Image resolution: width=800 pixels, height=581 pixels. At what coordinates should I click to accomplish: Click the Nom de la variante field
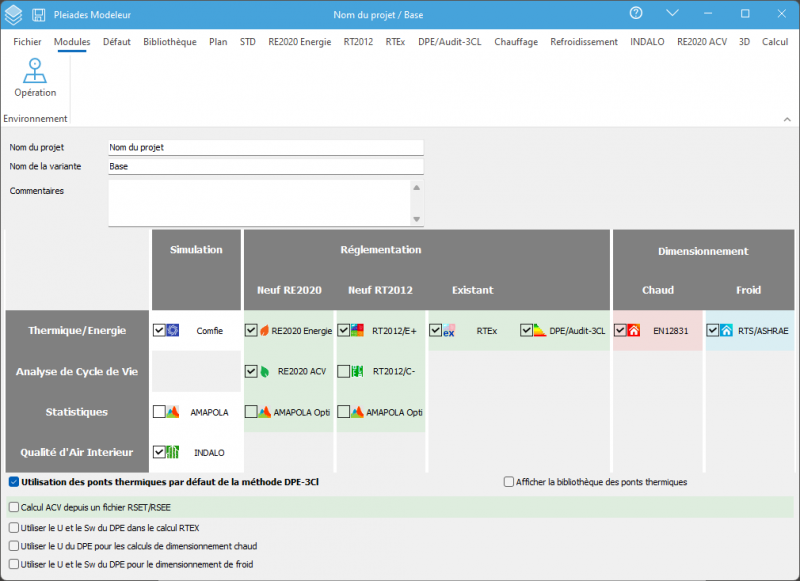(x=266, y=166)
